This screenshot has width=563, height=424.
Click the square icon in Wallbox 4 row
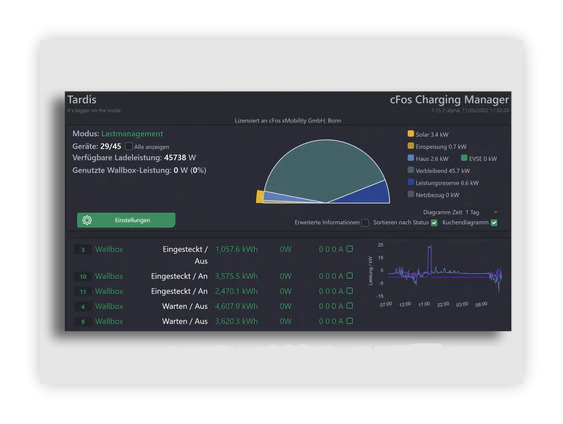coord(350,306)
